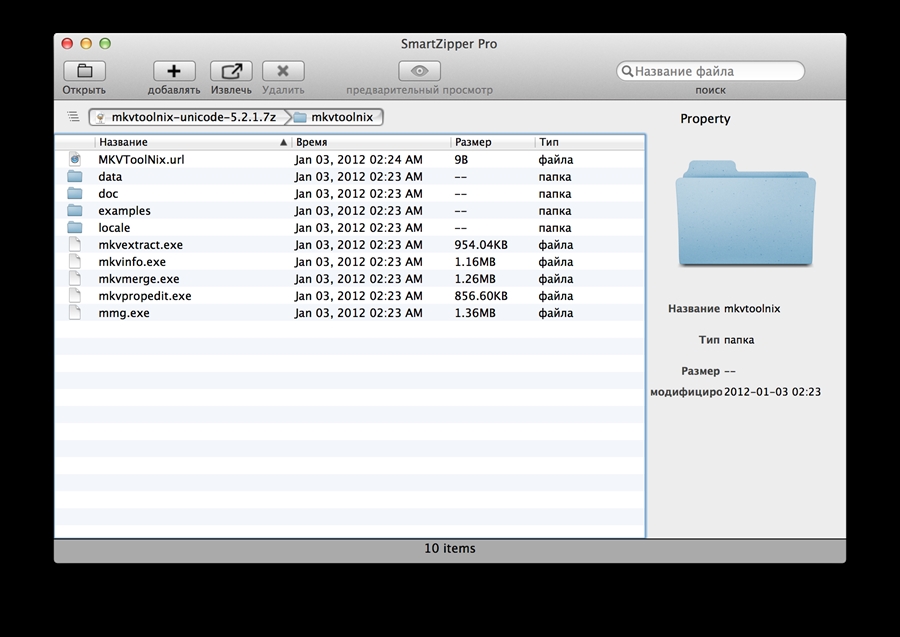The width and height of the screenshot is (900, 637).
Task: Click the 856.60KB size value
Action: point(481,296)
